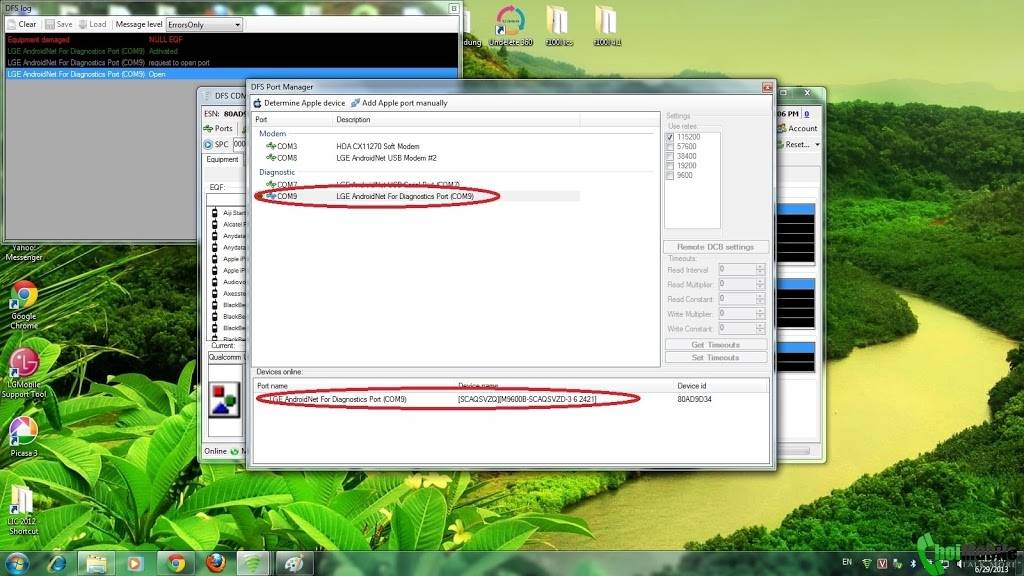Toggle the 115200 baud rate checkbox
The height and width of the screenshot is (576, 1024).
[669, 137]
